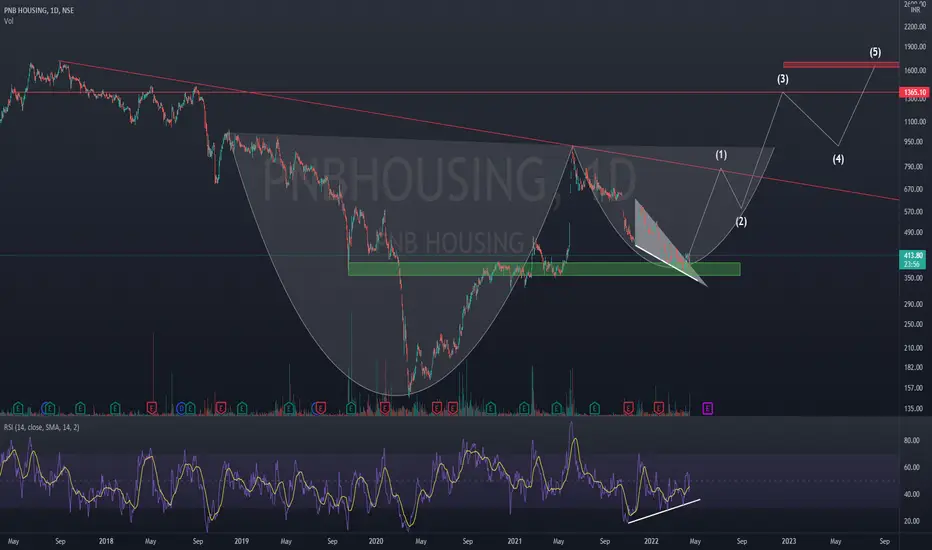Screen dimensions: 932x550
Task: Click the 950.00 price axis value
Action: (915, 142)
